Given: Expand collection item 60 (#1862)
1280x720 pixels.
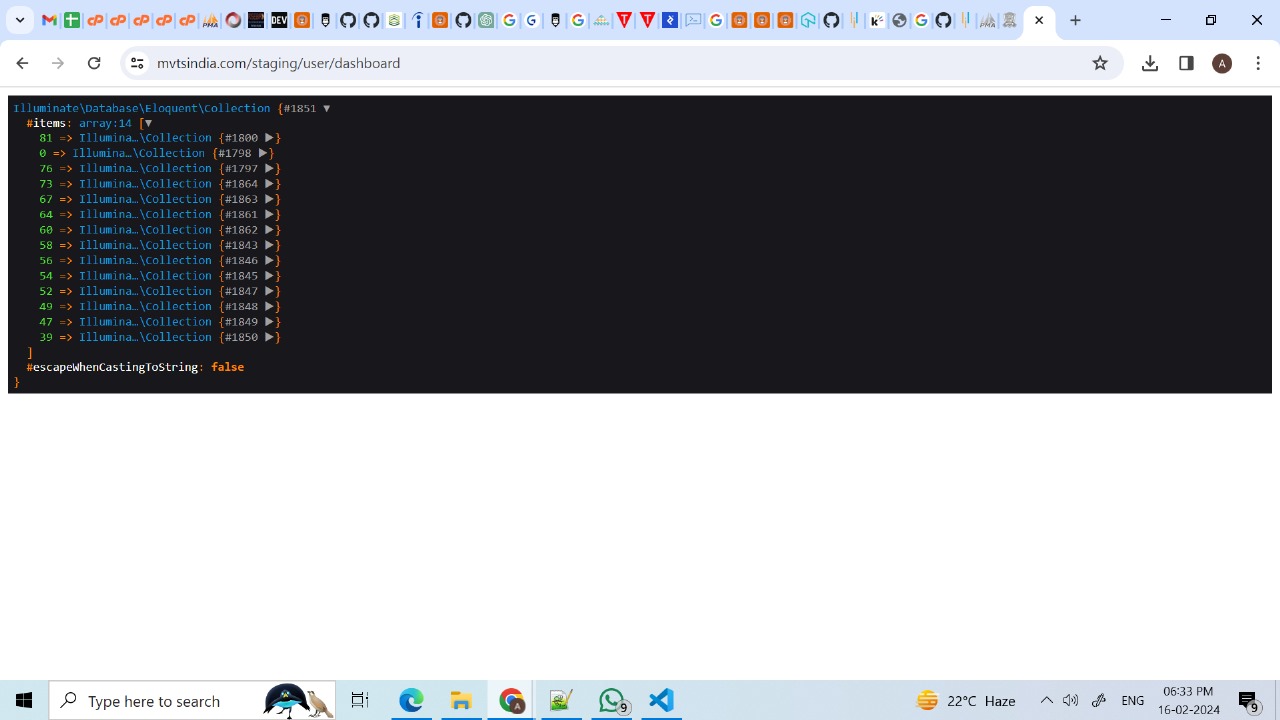Looking at the screenshot, I should 269,230.
